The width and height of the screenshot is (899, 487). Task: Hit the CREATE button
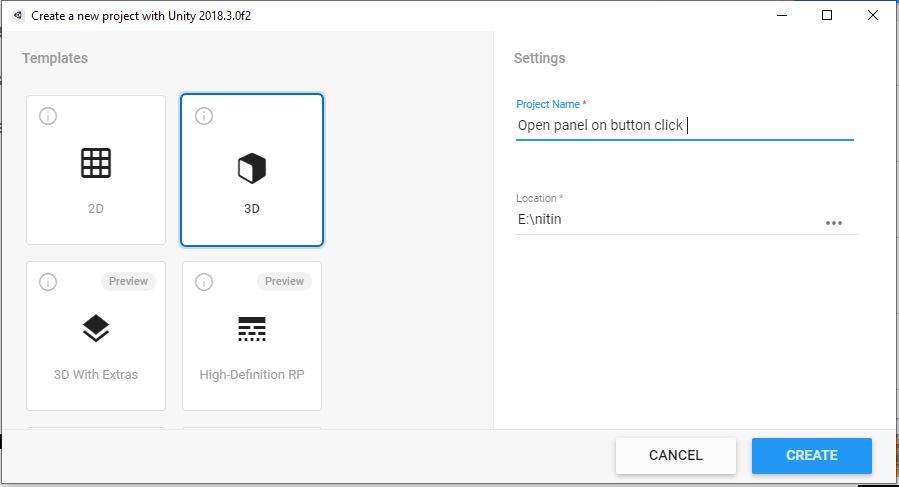(812, 455)
